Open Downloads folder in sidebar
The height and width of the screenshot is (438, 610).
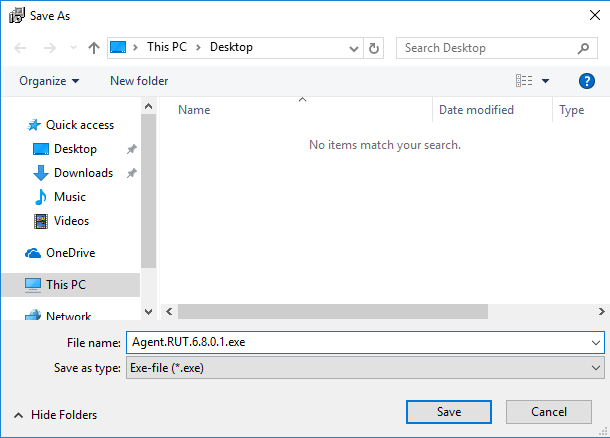click(x=83, y=173)
